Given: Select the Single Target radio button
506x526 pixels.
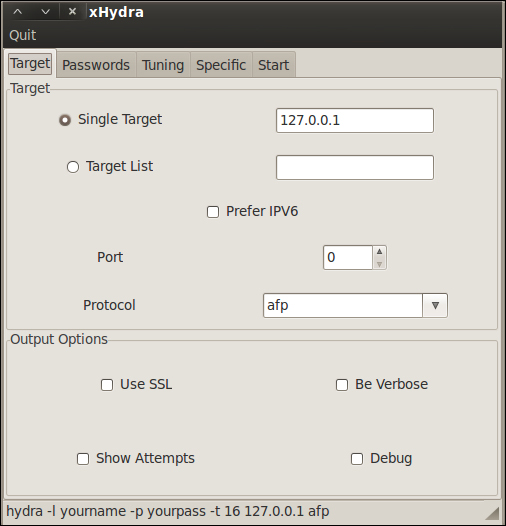Looking at the screenshot, I should (65, 120).
